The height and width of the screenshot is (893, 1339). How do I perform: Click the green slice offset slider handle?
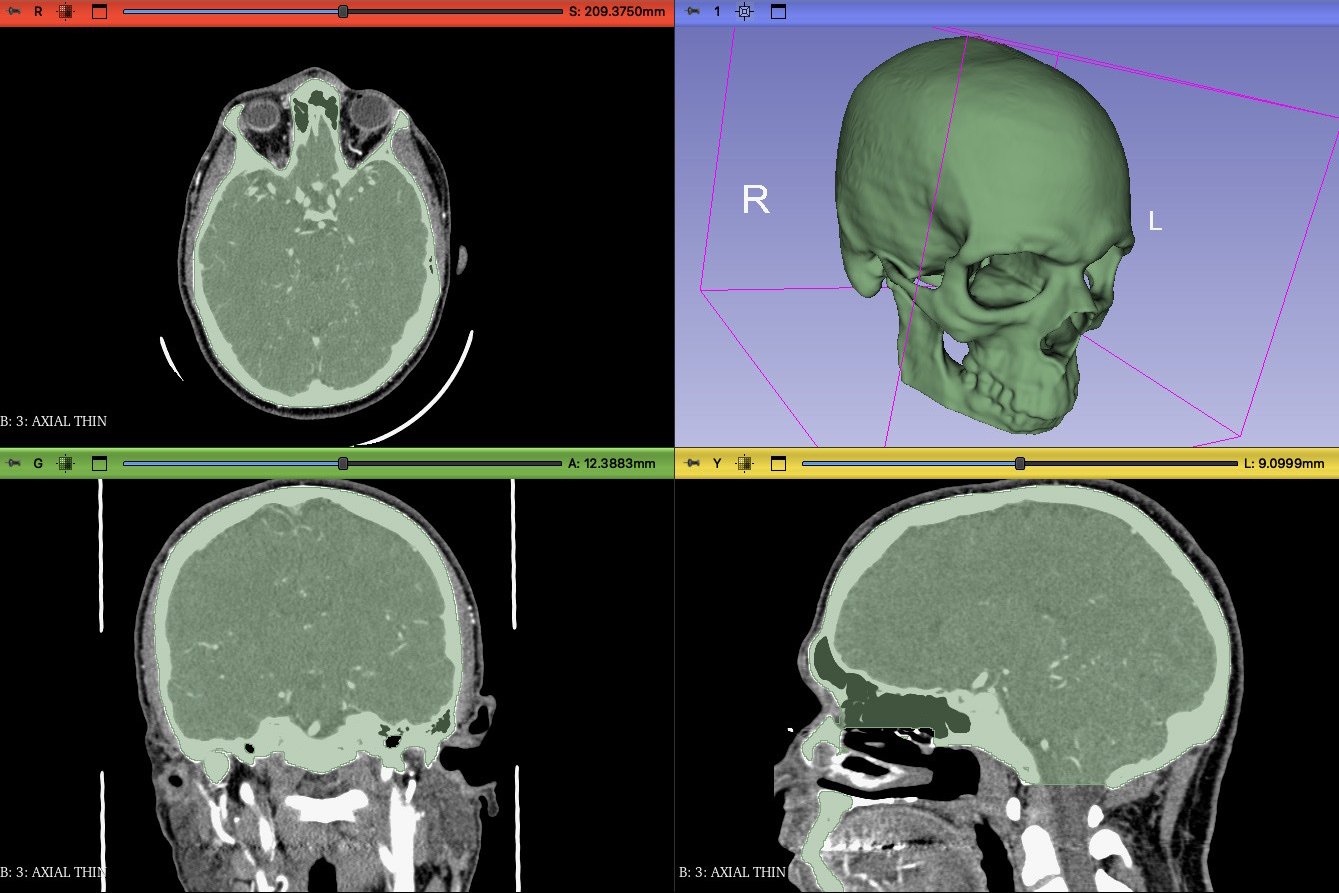tap(343, 463)
